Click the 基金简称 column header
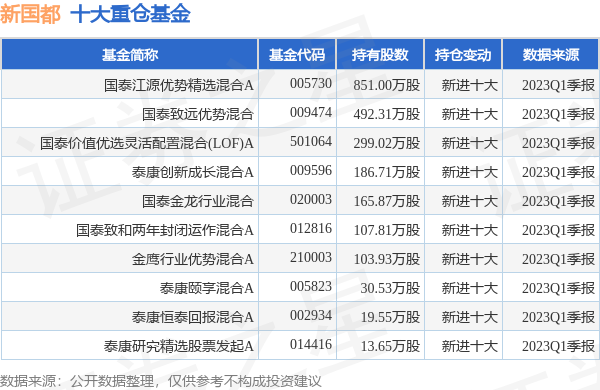This screenshot has height=390, width=600. (x=130, y=55)
